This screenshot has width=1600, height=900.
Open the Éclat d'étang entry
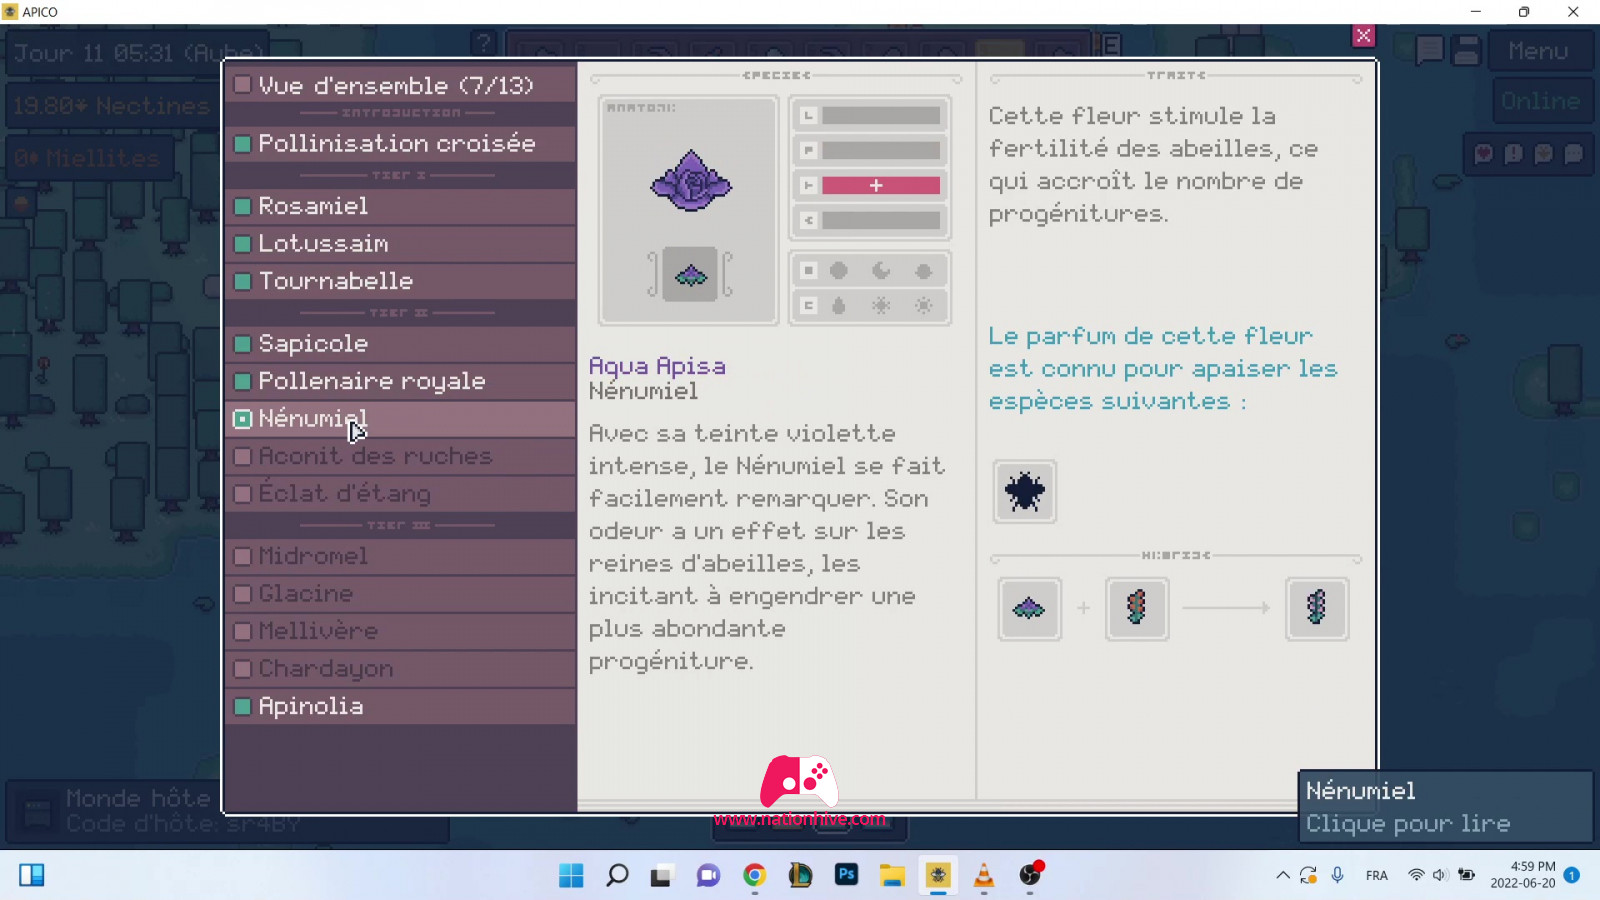(400, 493)
